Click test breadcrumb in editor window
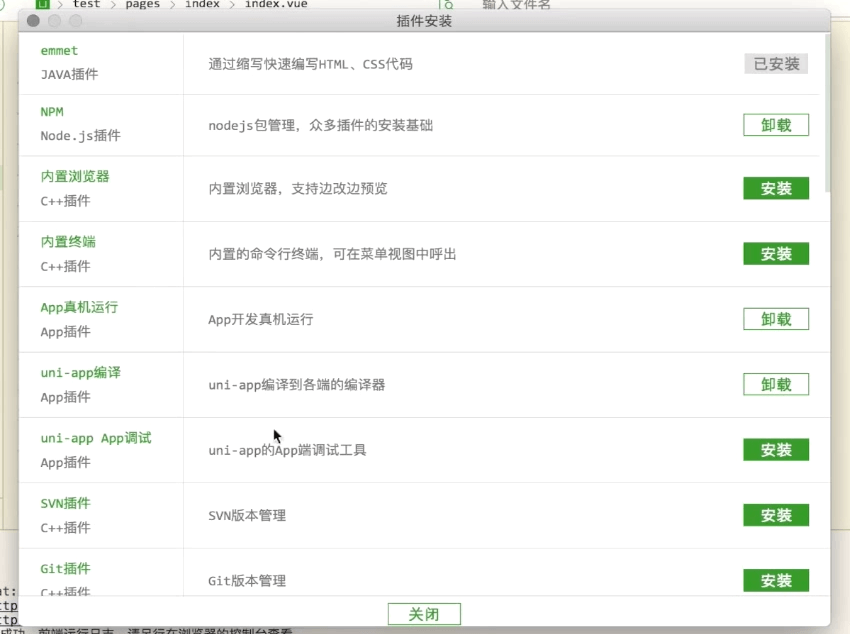Image resolution: width=850 pixels, height=634 pixels. pos(87,4)
